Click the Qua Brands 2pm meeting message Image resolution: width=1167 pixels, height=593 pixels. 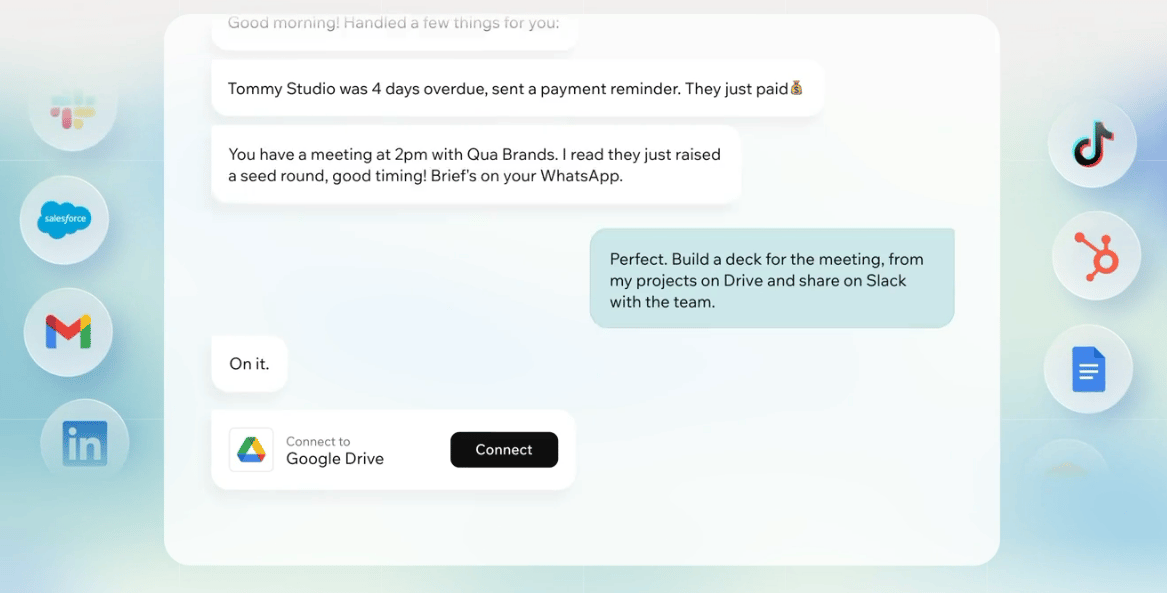(x=476, y=165)
